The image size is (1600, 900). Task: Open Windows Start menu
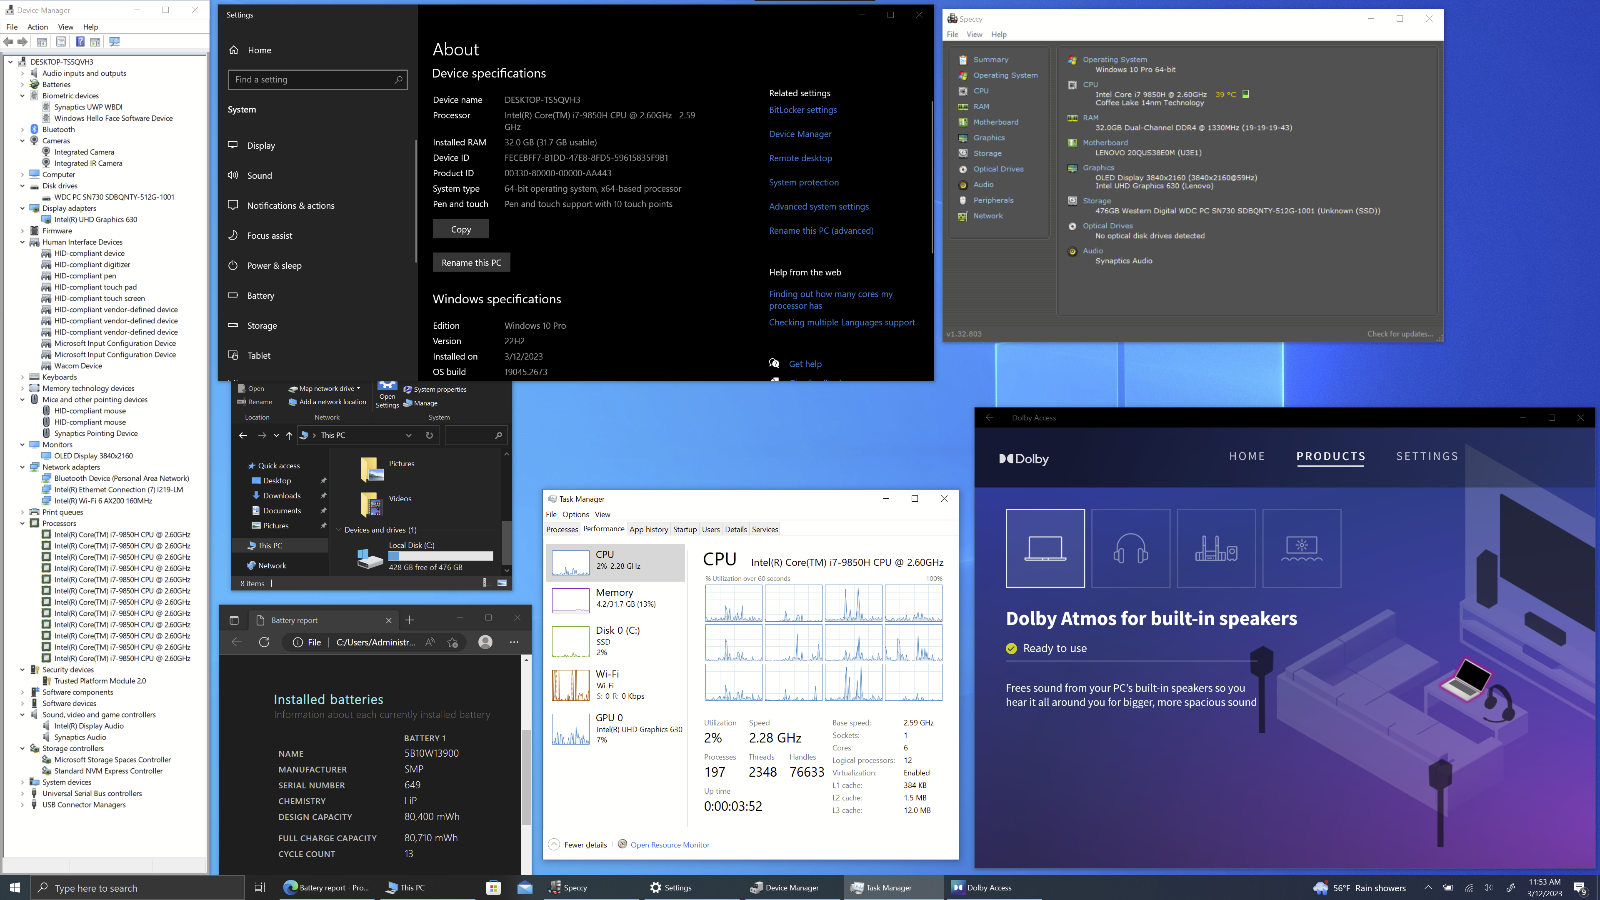pos(15,888)
